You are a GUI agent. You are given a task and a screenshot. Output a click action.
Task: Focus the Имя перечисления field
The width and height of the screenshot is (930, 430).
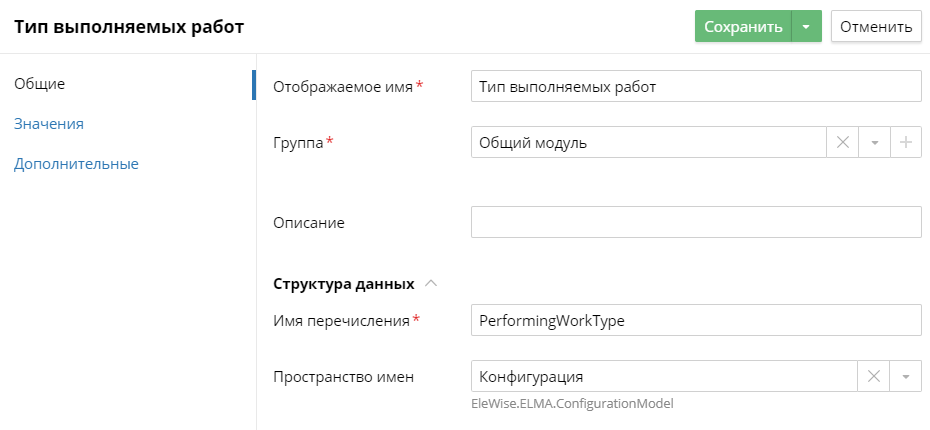pyautogui.click(x=695, y=320)
